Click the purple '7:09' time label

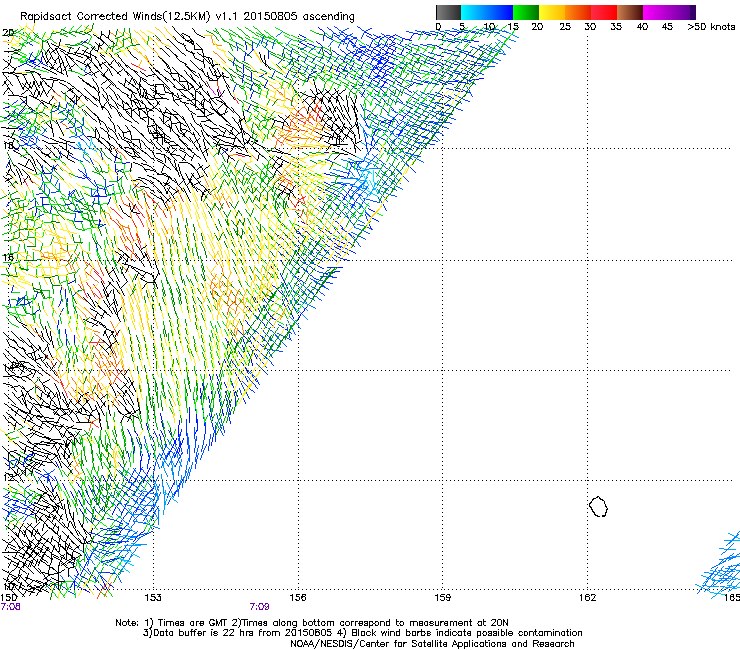tap(260, 607)
